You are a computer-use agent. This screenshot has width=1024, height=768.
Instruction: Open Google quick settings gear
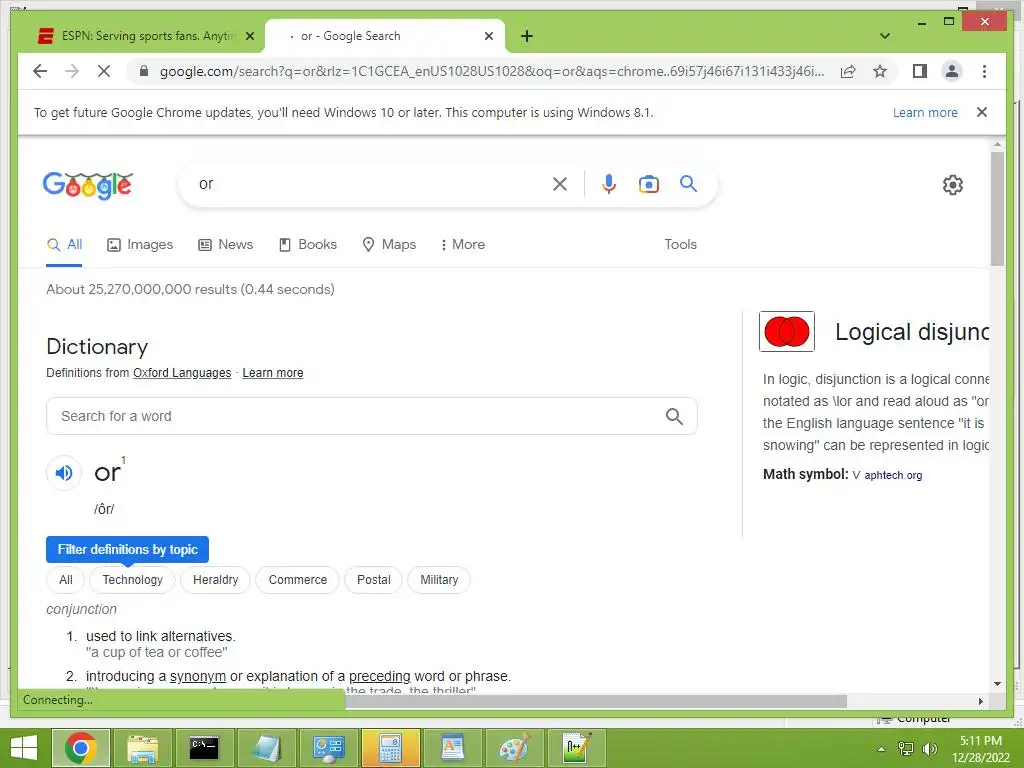pos(953,185)
